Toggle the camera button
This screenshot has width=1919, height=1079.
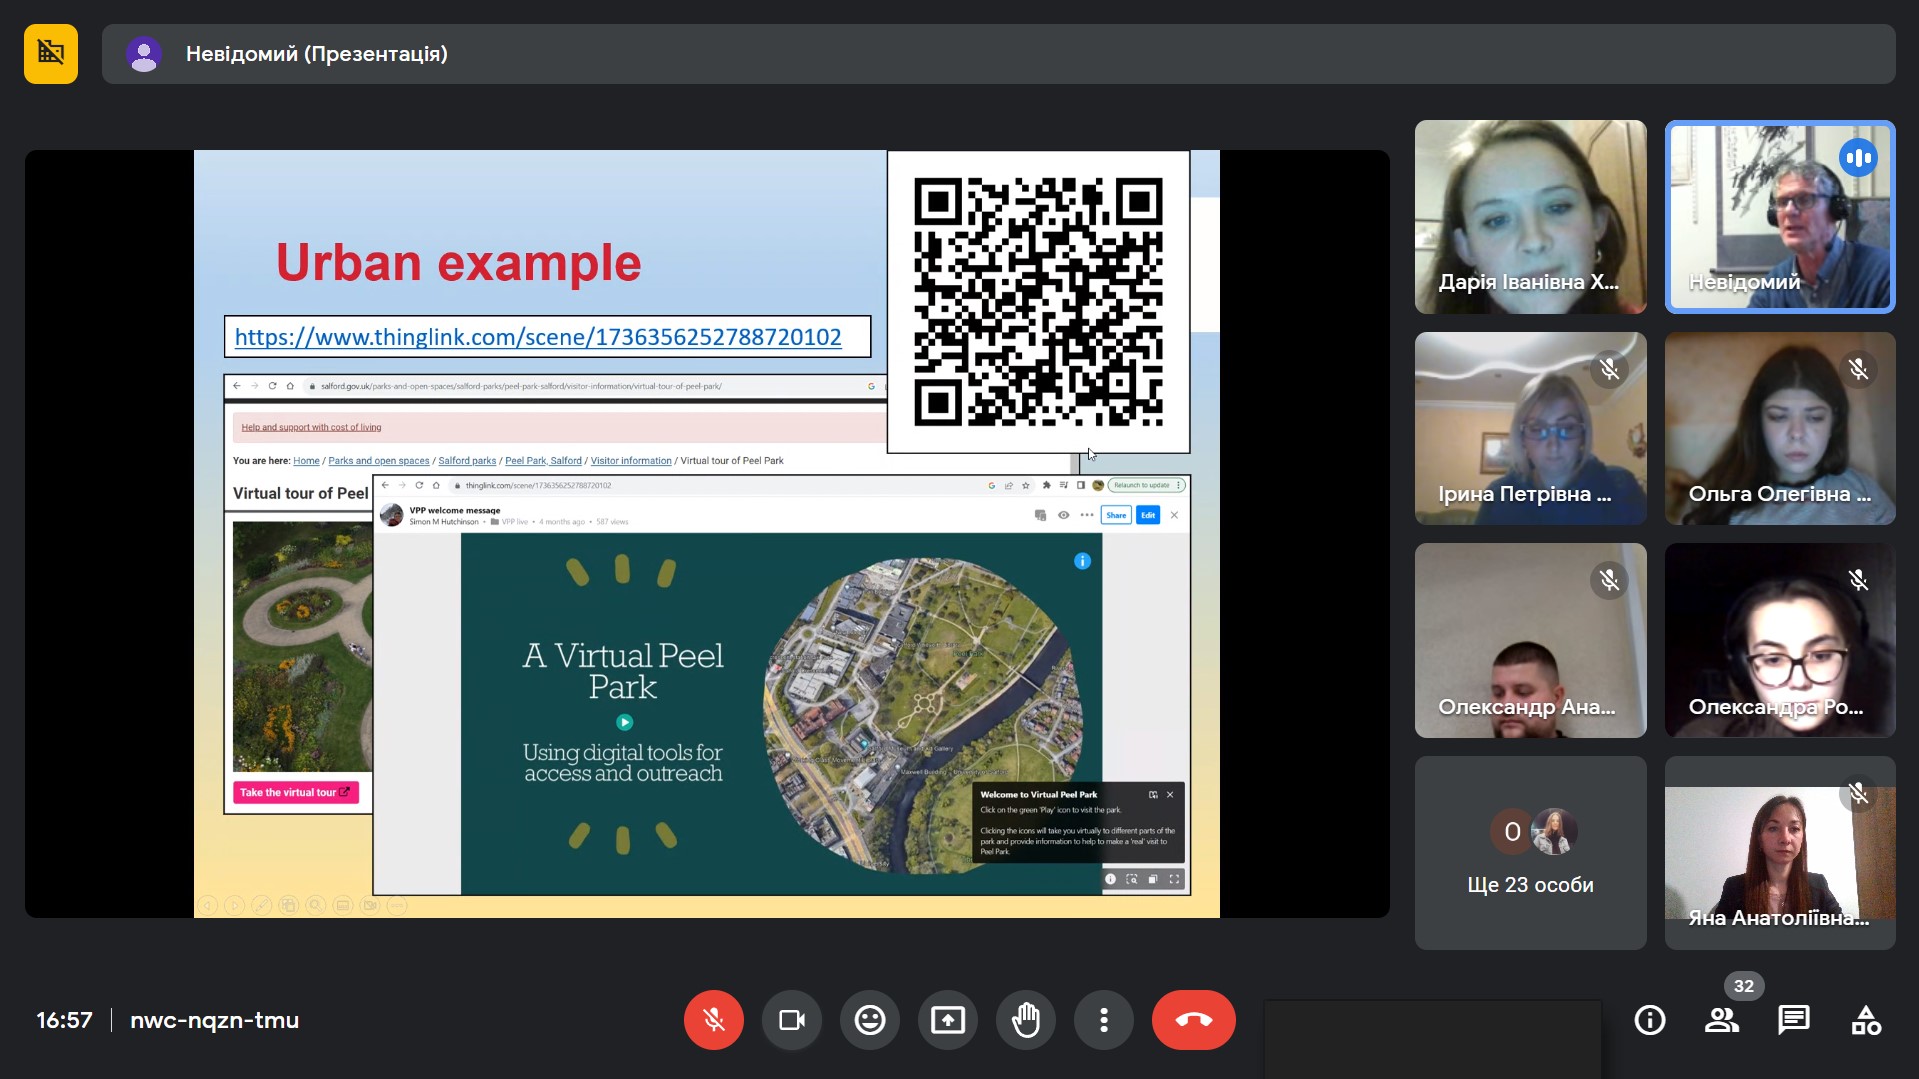792,1020
